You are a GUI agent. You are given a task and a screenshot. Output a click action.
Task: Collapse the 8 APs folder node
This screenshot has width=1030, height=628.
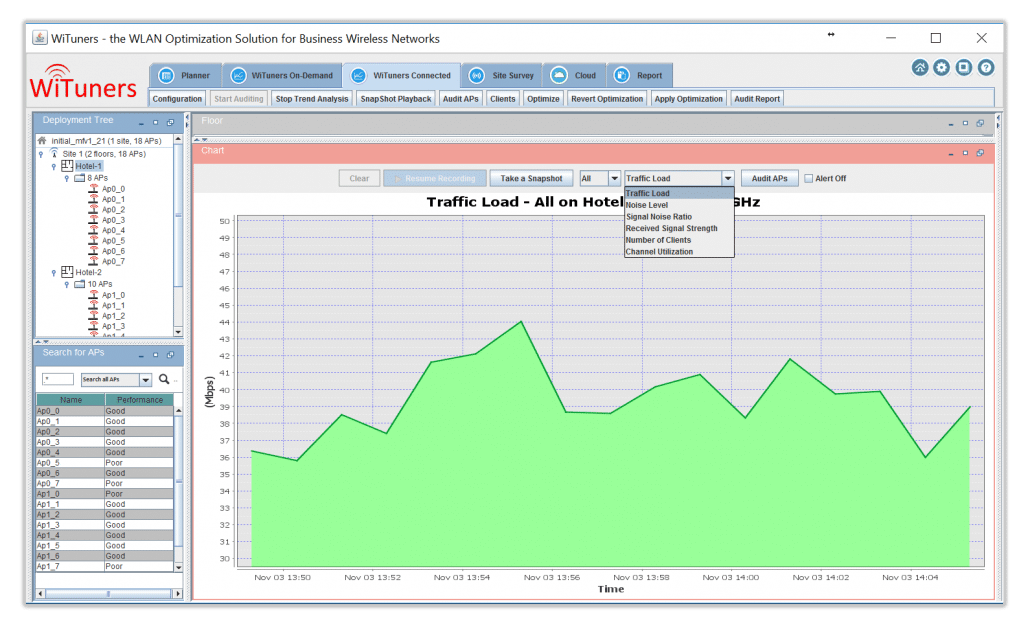click(x=66, y=178)
